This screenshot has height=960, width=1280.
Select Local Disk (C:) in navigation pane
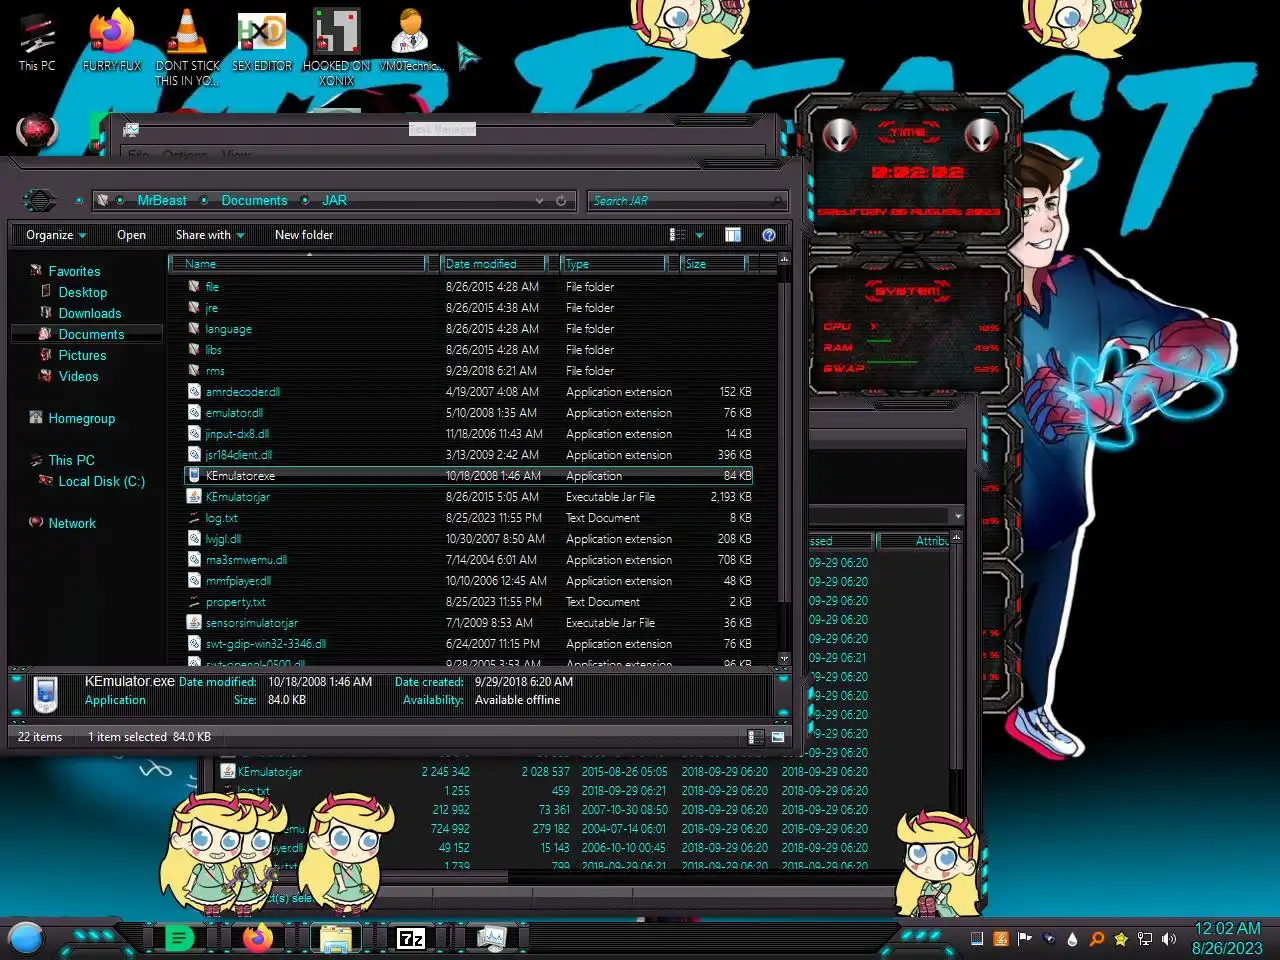(x=101, y=481)
